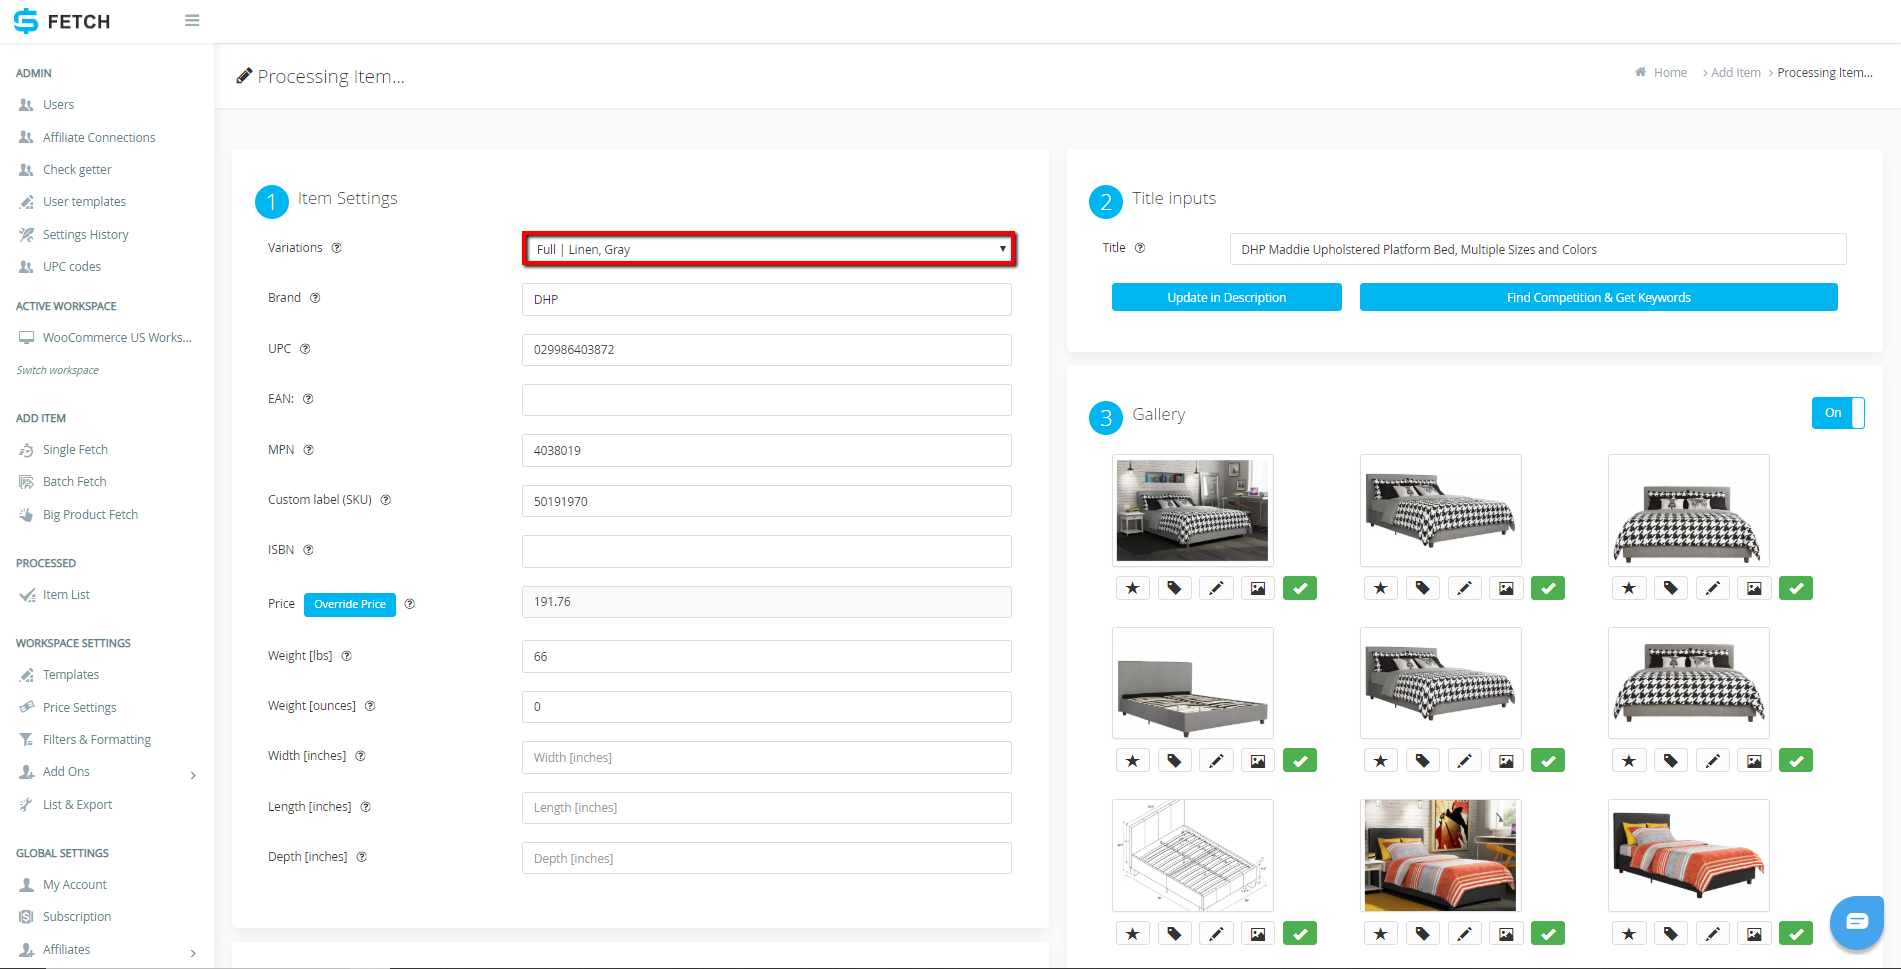
Task: Toggle the Gallery On switch
Action: [1838, 413]
